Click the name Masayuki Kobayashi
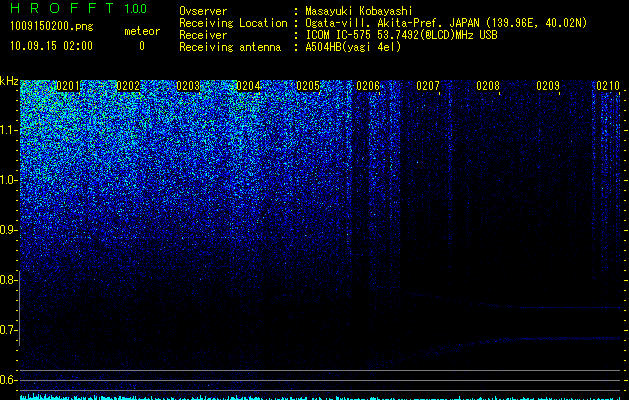This screenshot has width=629, height=400. pos(359,11)
